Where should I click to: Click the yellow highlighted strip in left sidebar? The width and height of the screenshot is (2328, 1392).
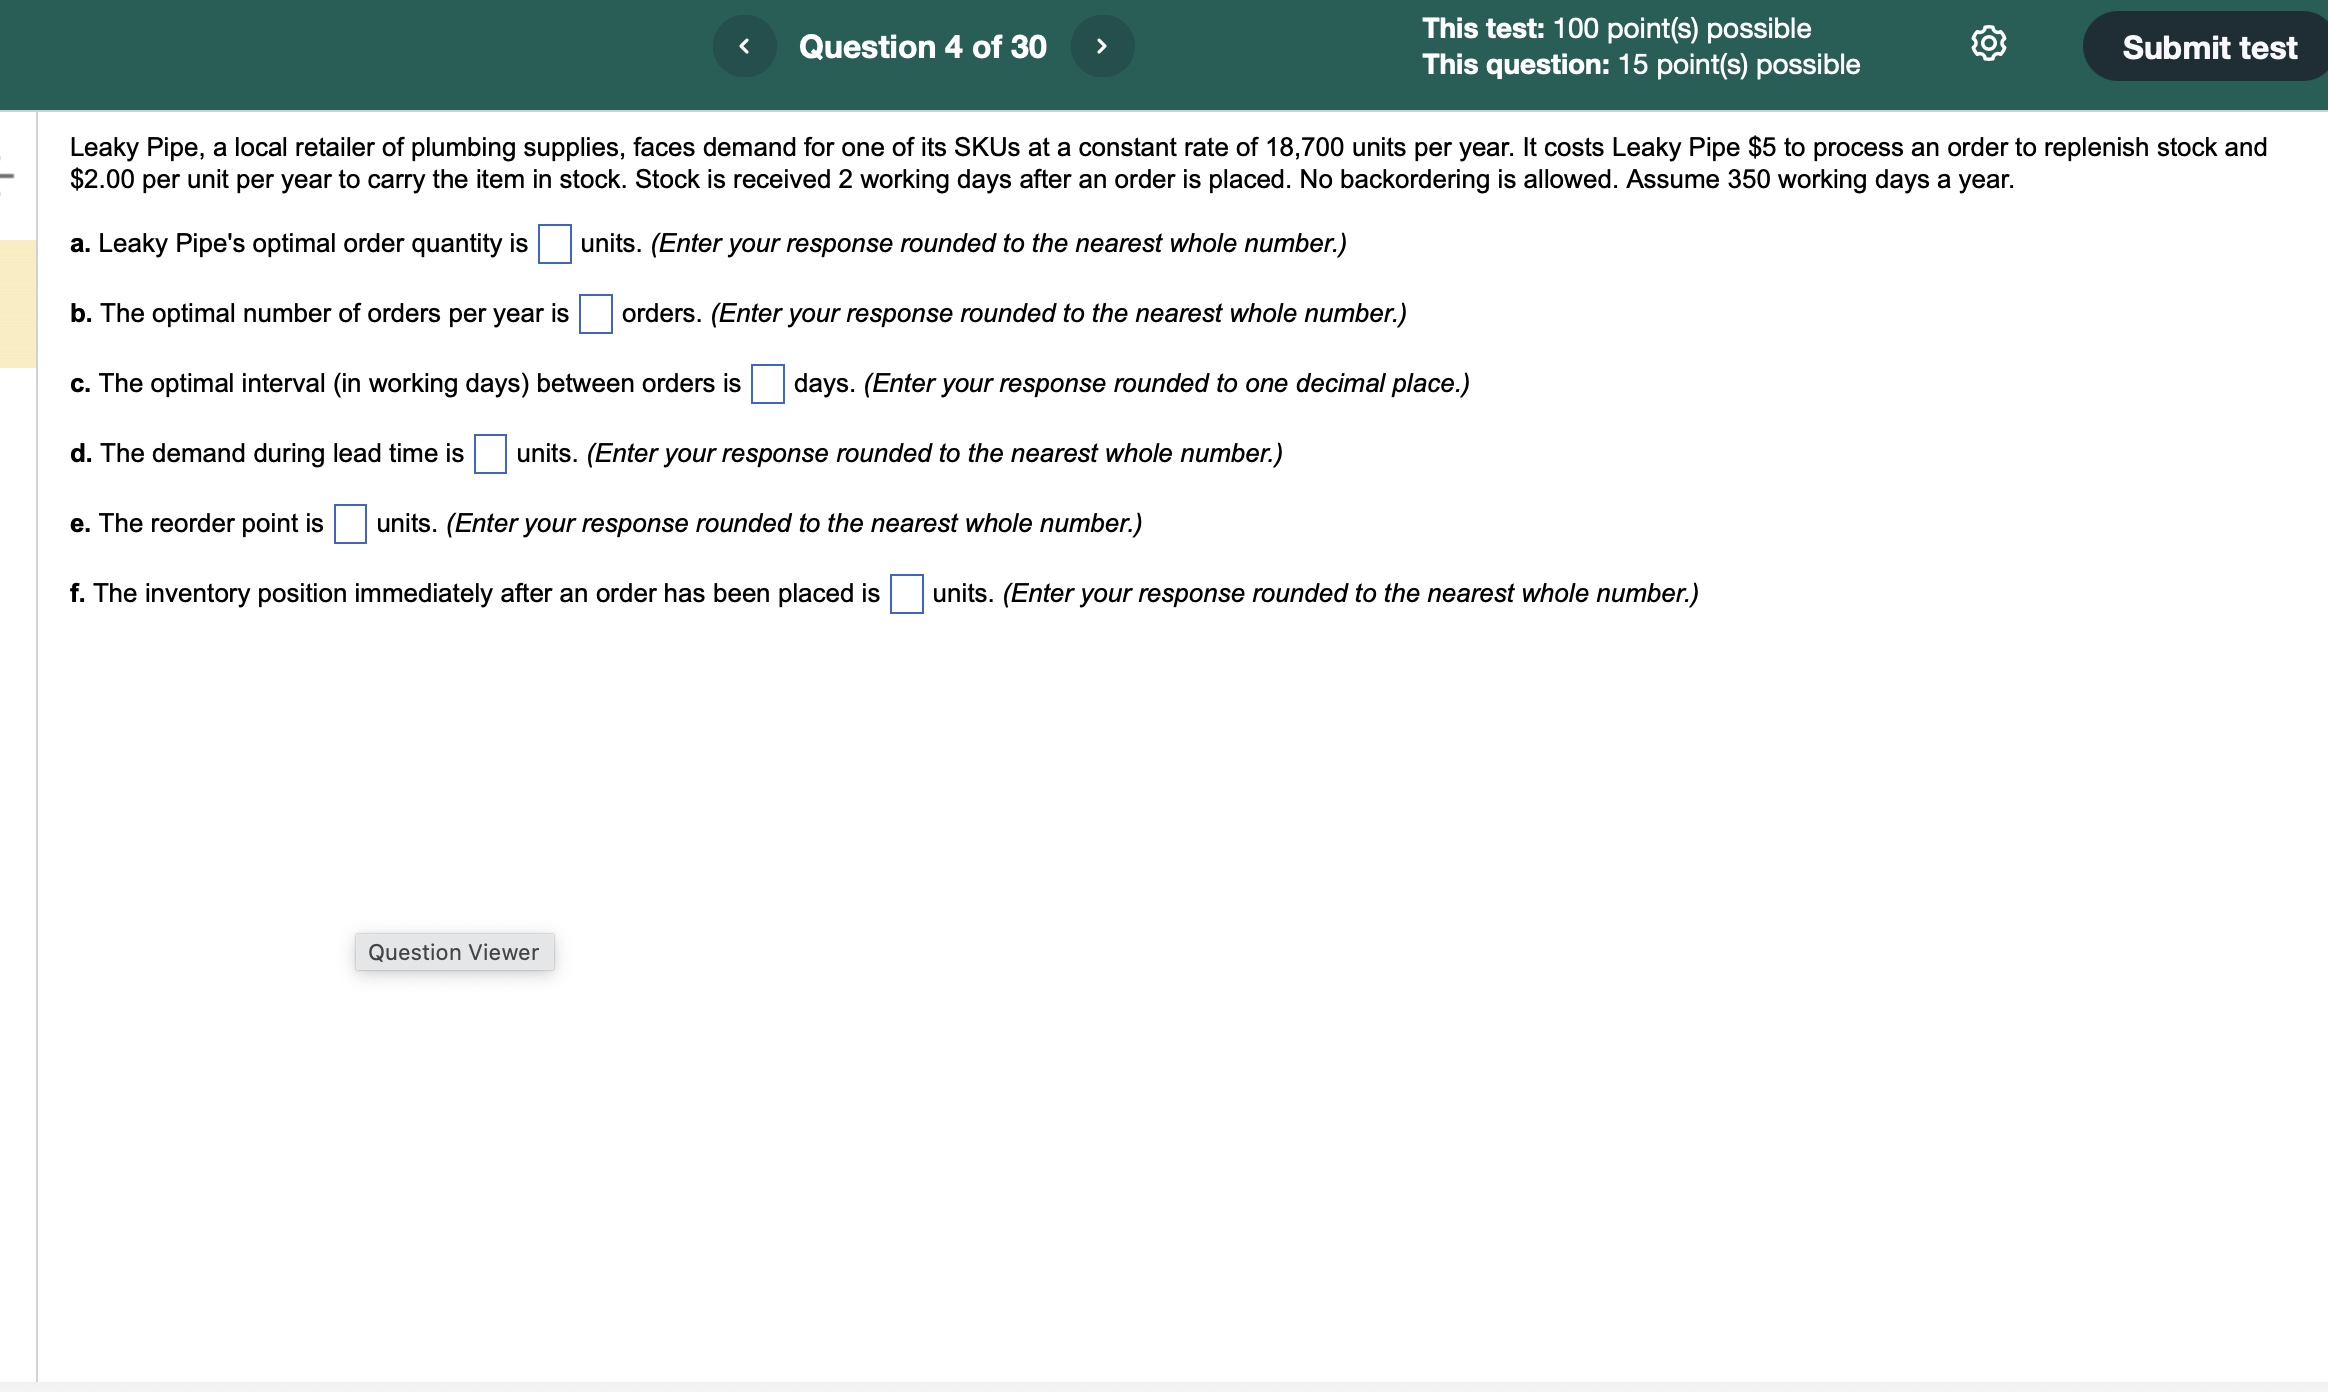(x=18, y=304)
